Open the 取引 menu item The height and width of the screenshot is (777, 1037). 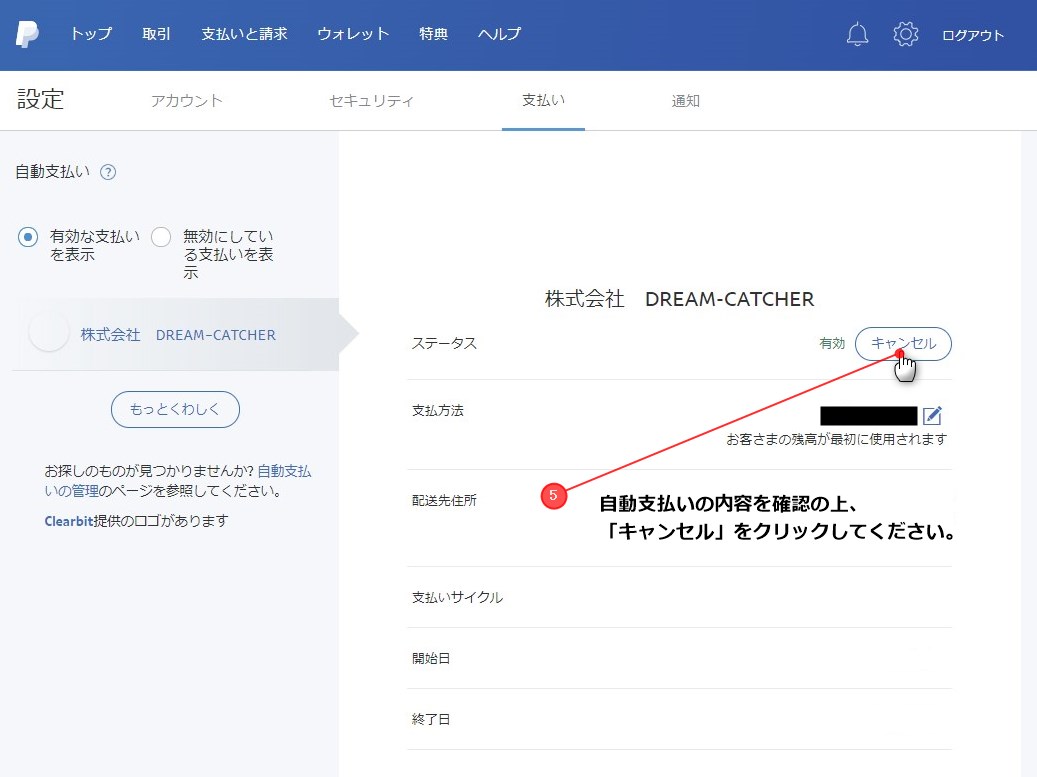[x=156, y=34]
